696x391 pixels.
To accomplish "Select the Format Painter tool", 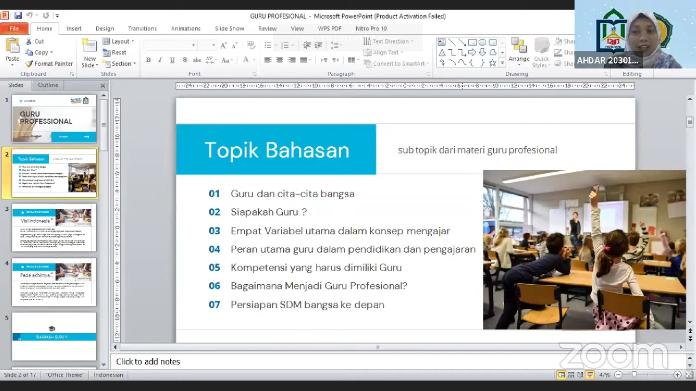I will click(x=49, y=64).
